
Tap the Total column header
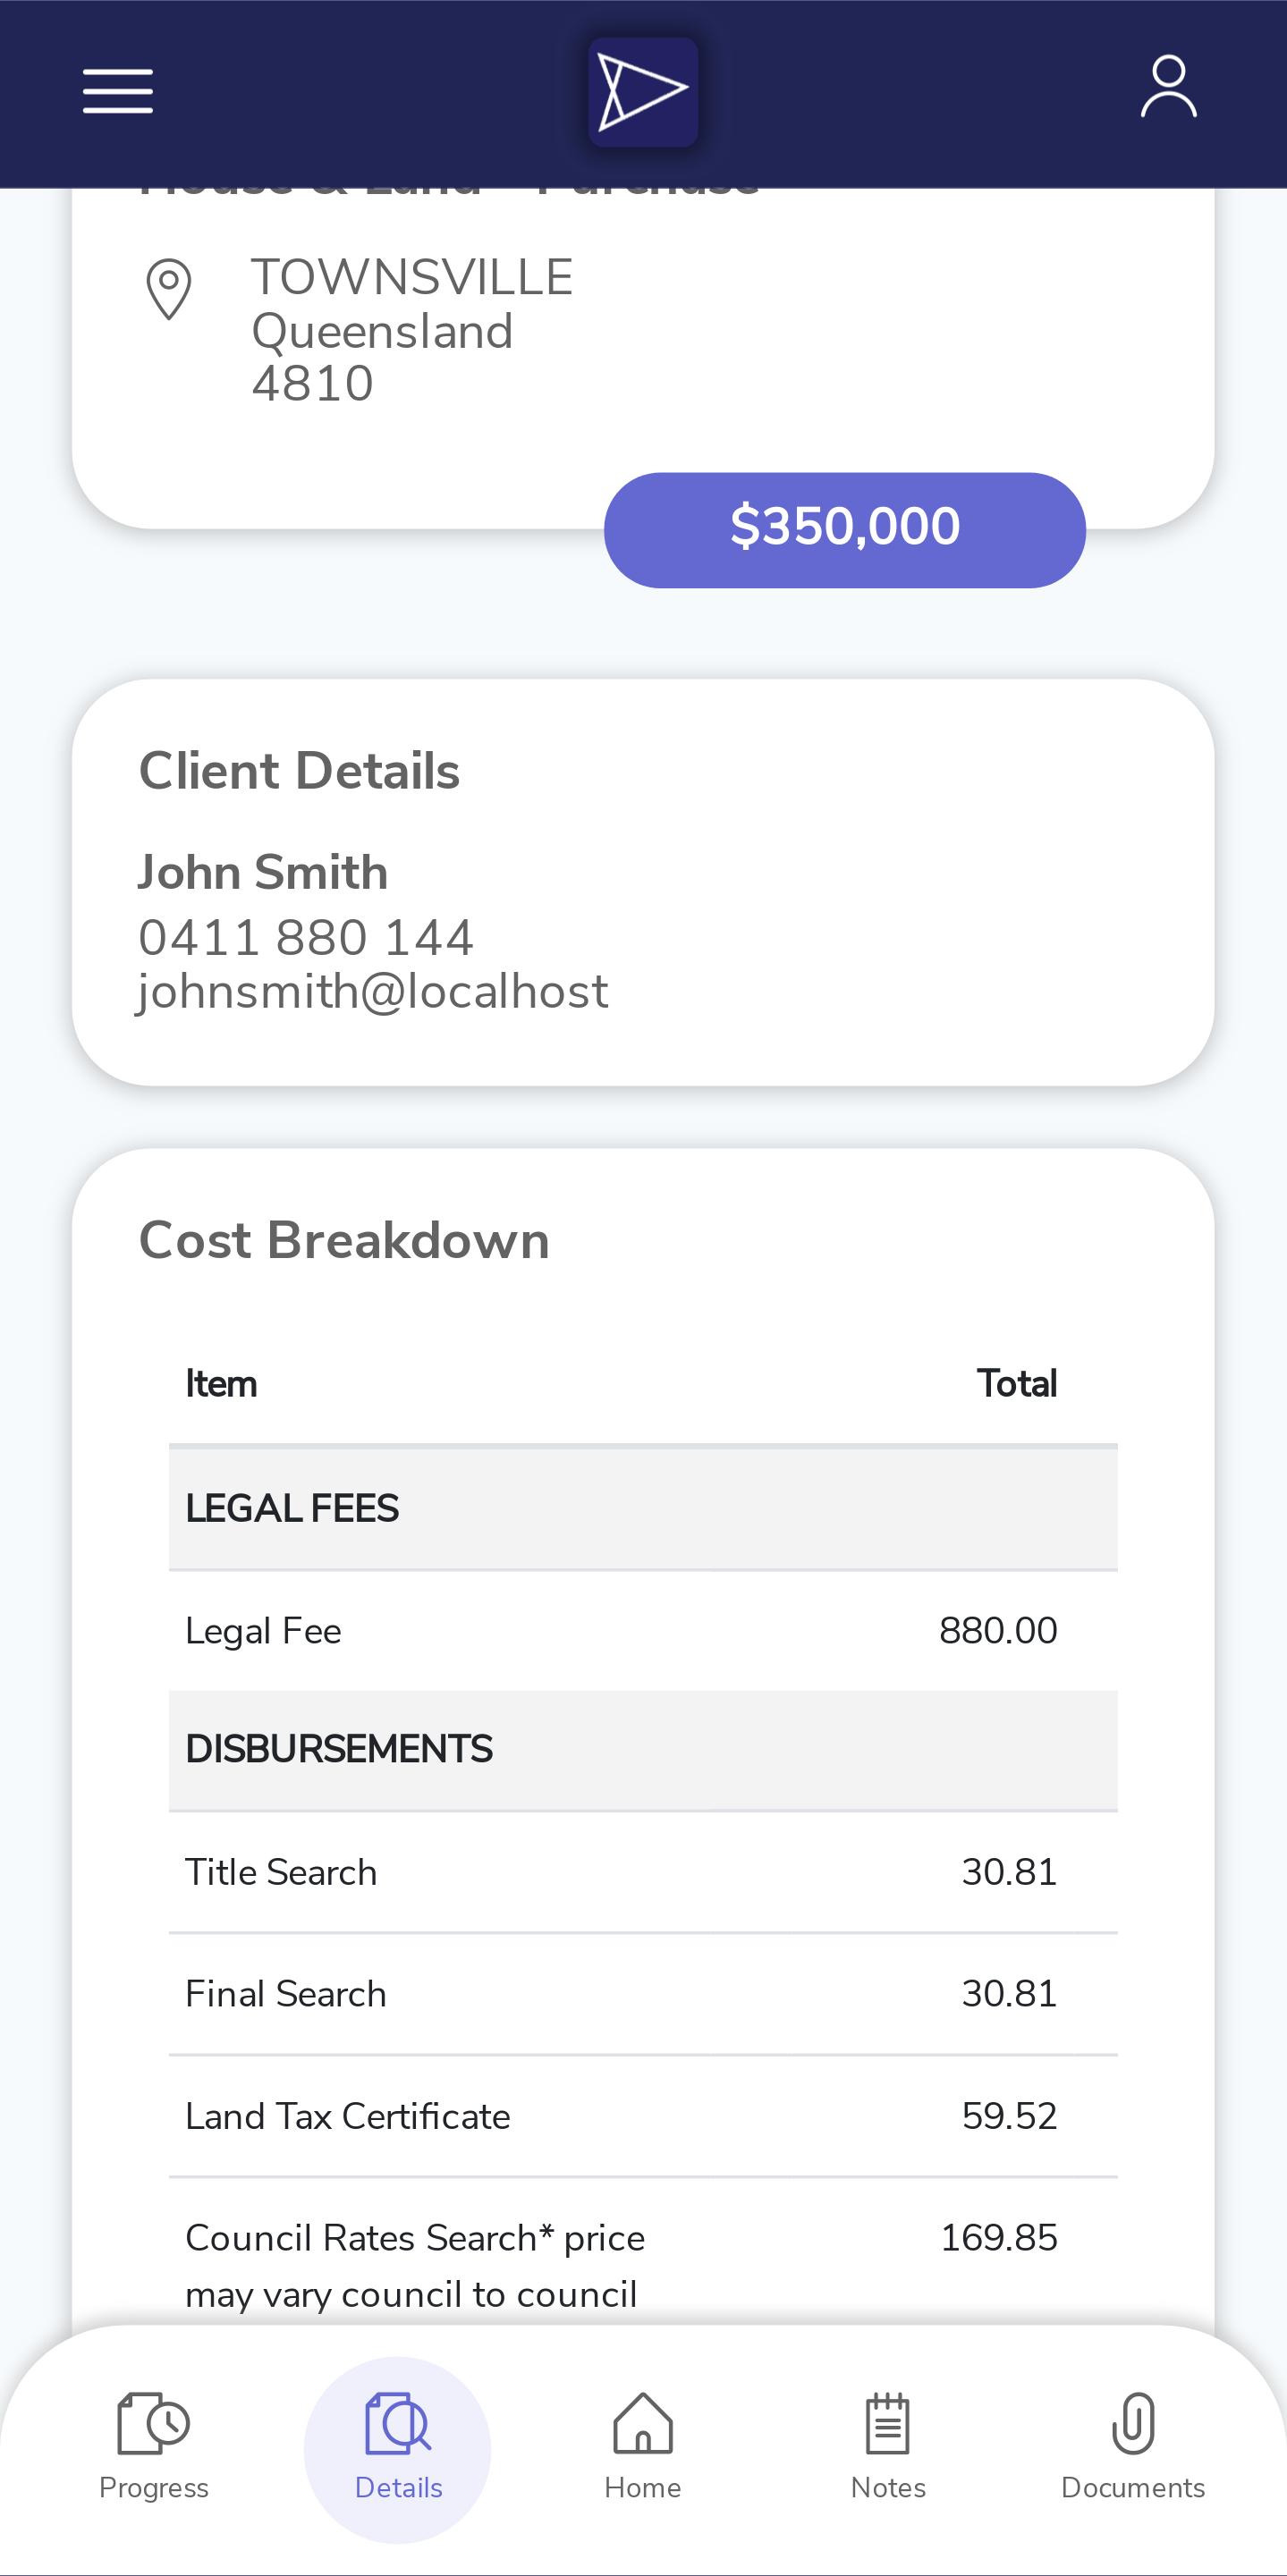pyautogui.click(x=1017, y=1384)
